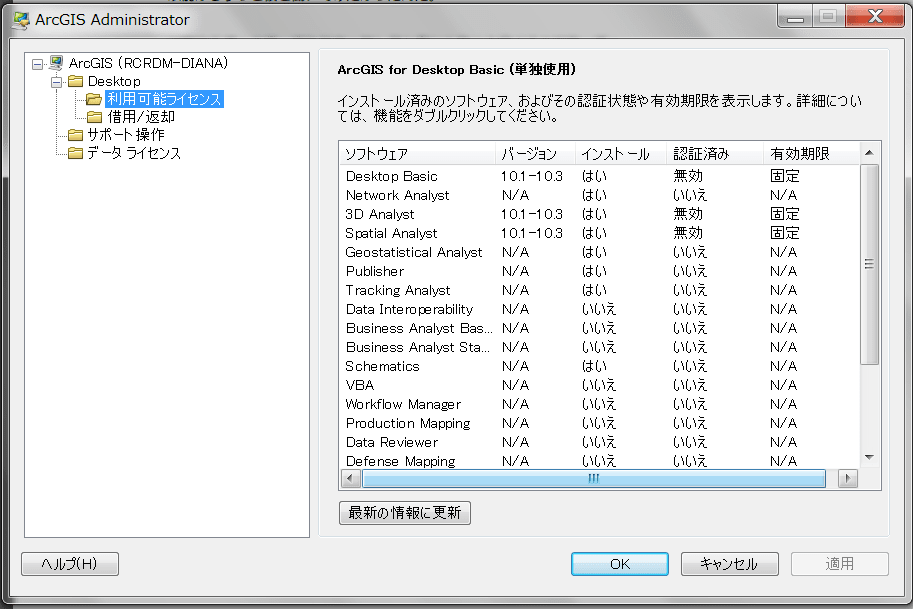Image resolution: width=913 pixels, height=609 pixels.
Task: Select the Business Analyst Sta... row
Action: (599, 347)
